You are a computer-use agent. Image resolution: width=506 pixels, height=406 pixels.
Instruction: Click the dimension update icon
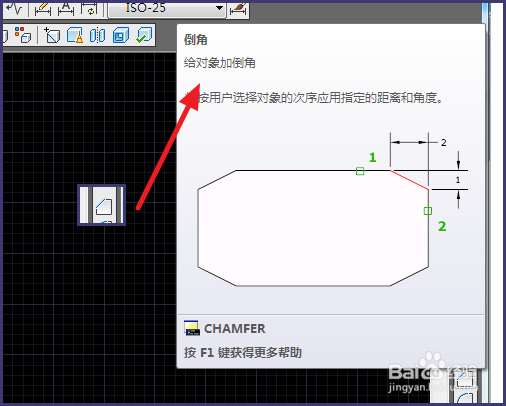pyautogui.click(x=89, y=9)
